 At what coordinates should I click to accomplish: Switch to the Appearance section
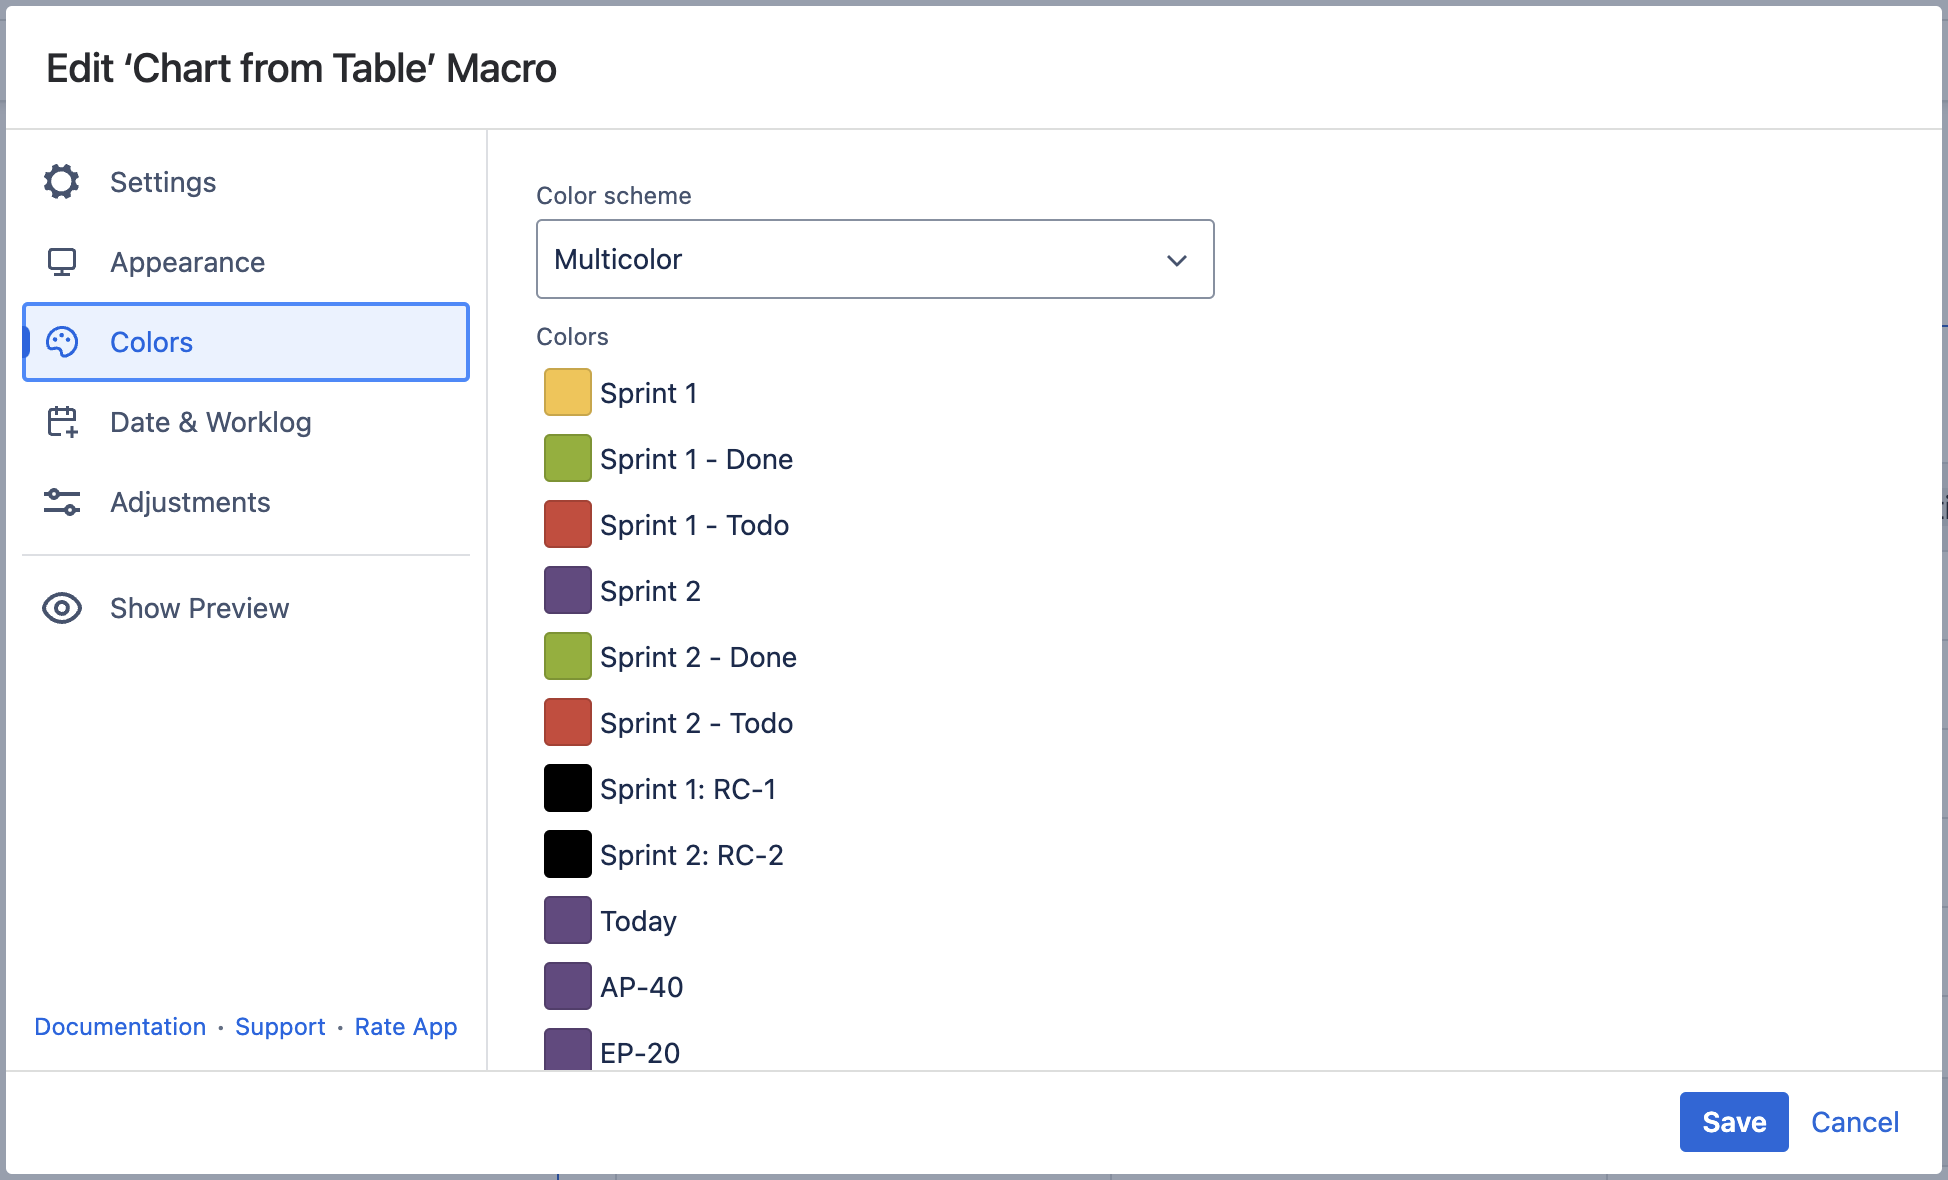click(187, 262)
